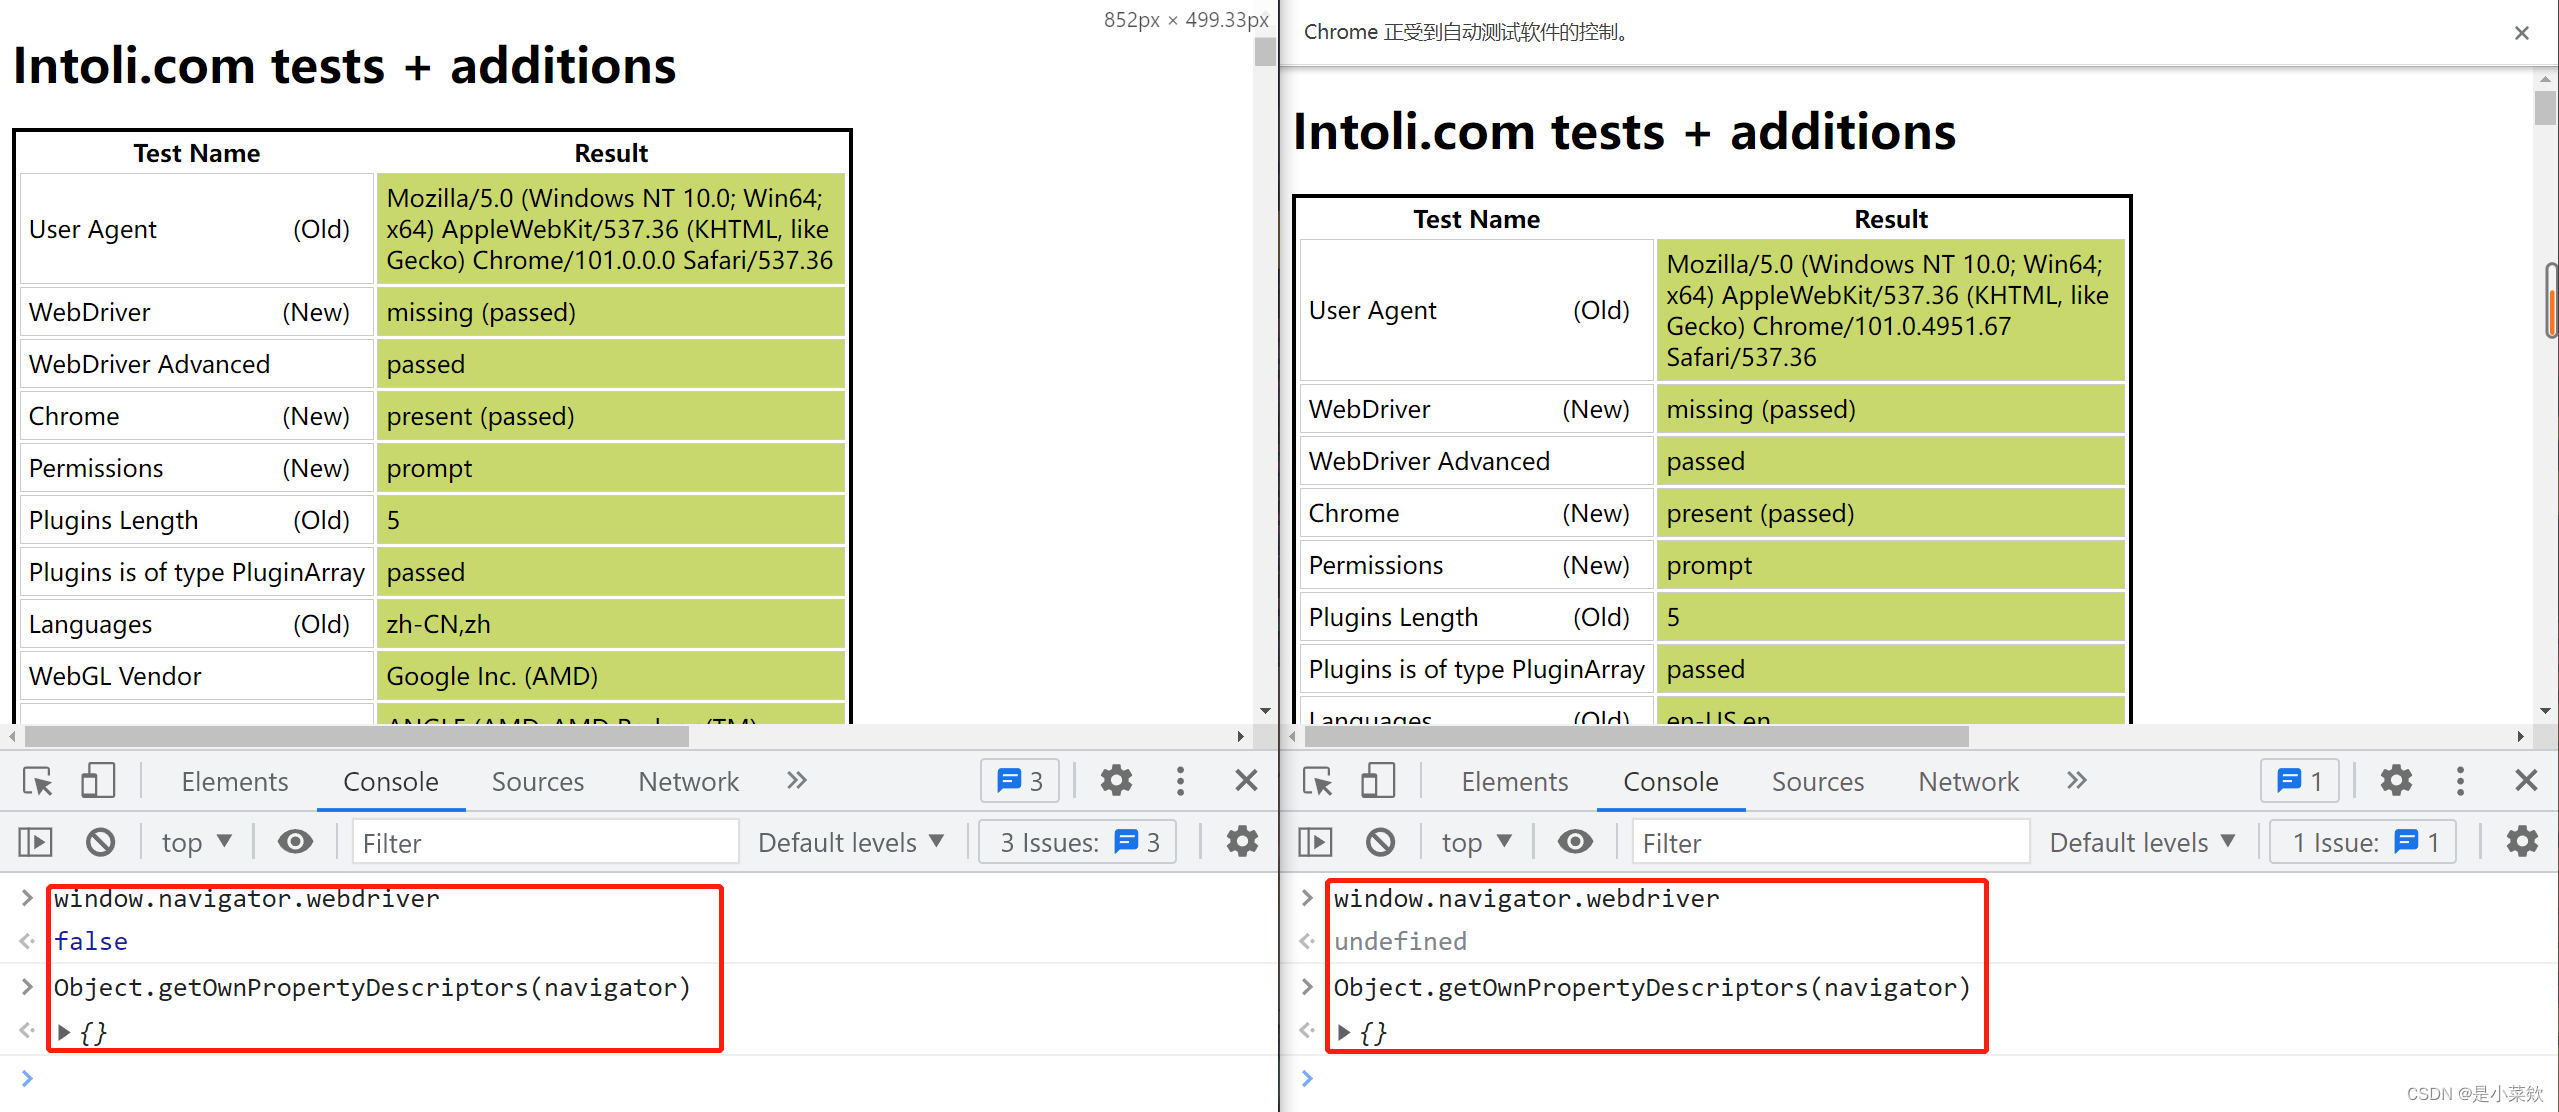Image resolution: width=2559 pixels, height=1112 pixels.
Task: Toggle device toolbar in left DevTools
Action: [x=97, y=781]
